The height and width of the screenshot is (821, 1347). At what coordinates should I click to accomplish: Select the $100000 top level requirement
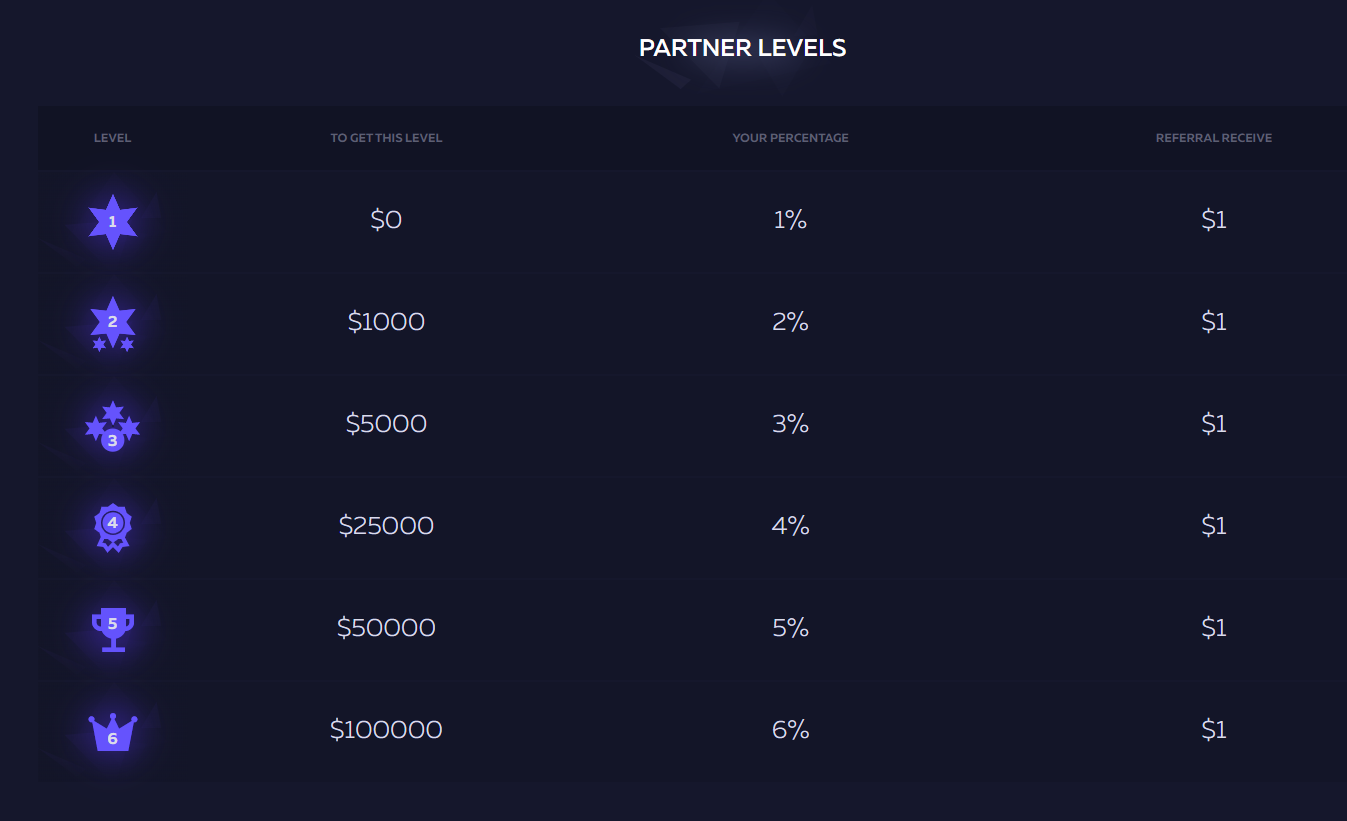(x=386, y=730)
